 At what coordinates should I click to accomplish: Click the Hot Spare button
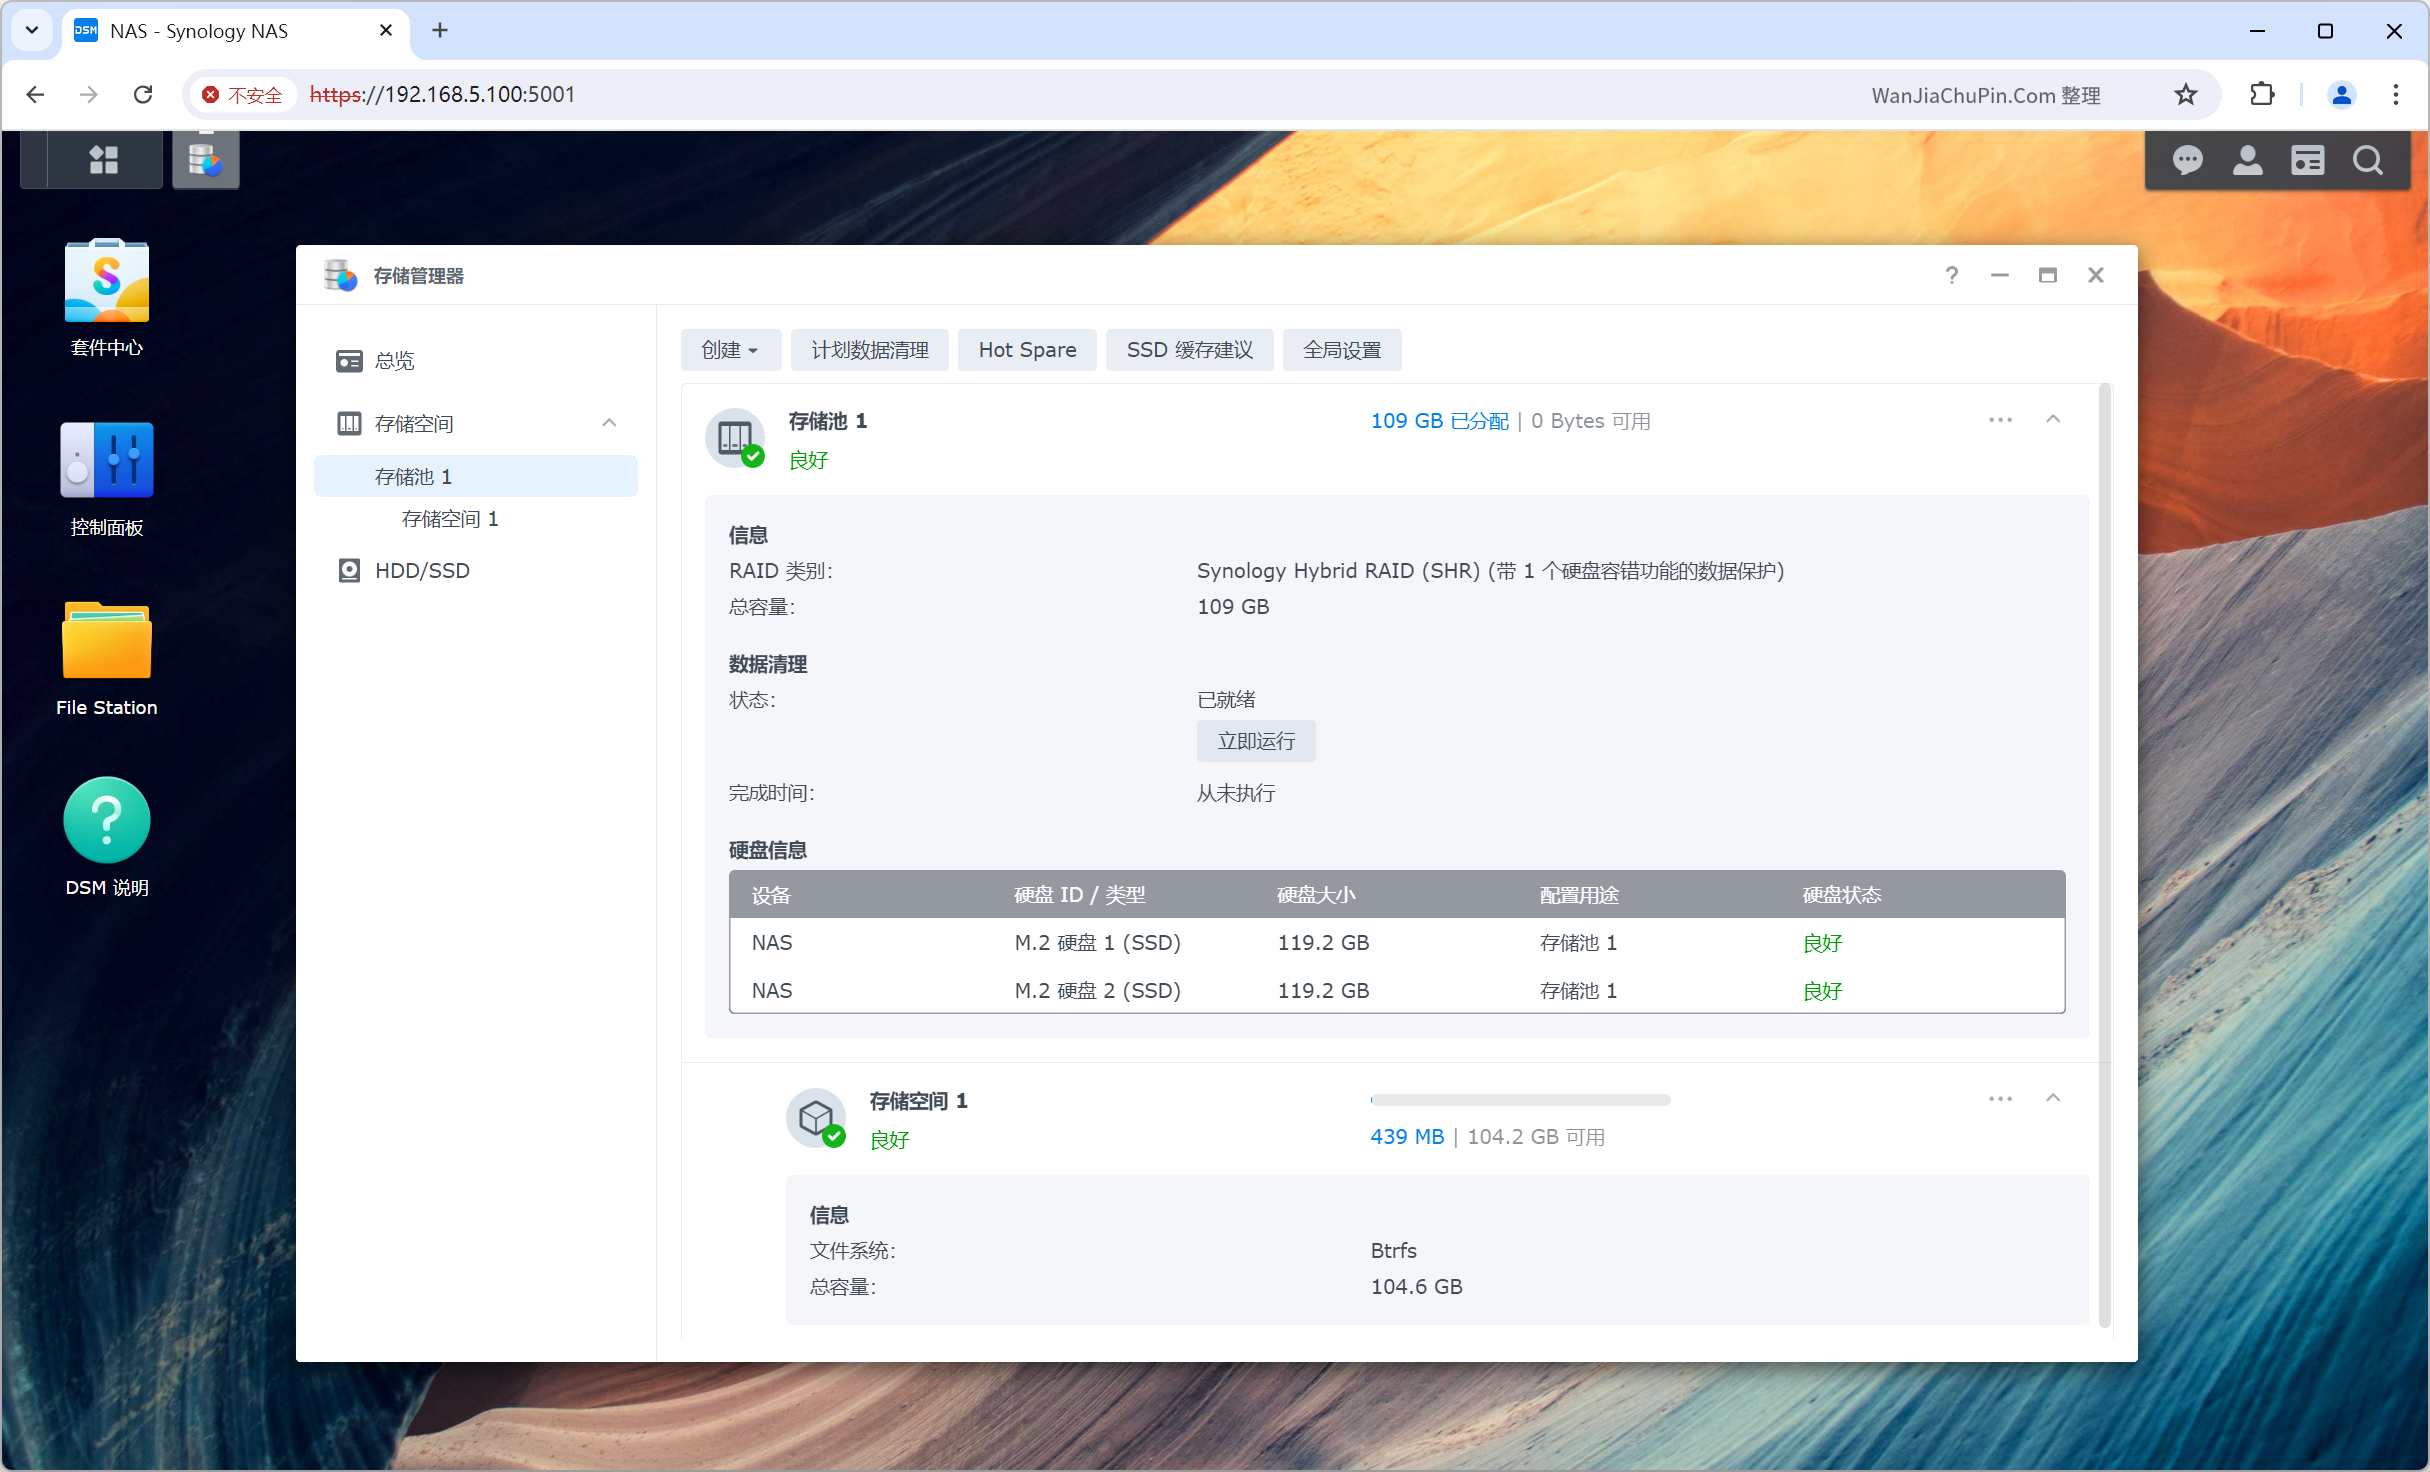[x=1027, y=350]
